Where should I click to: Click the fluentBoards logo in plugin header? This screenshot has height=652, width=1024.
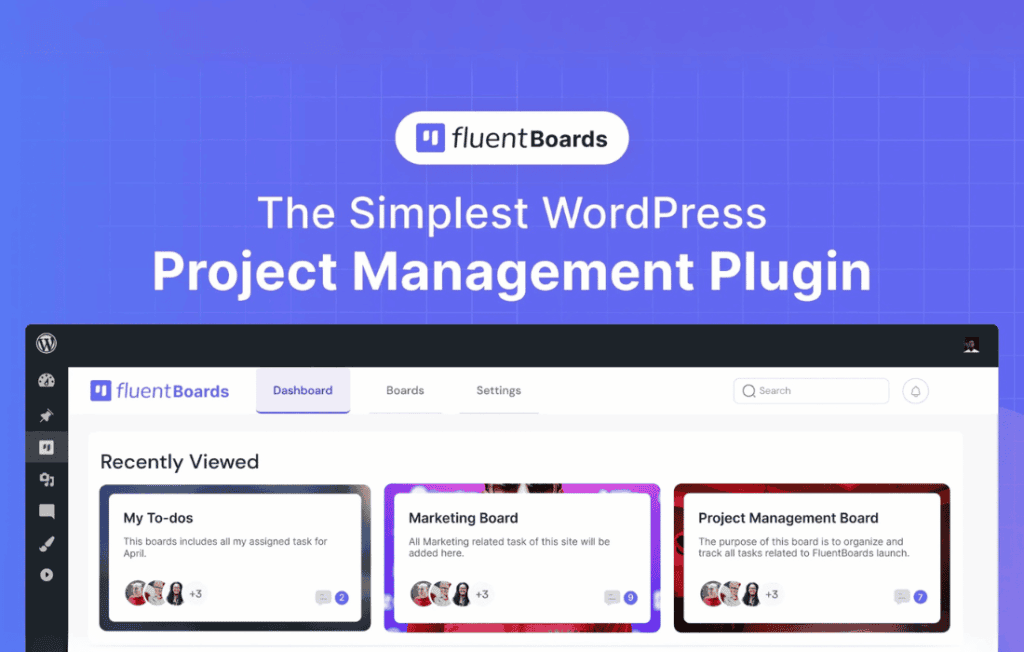159,391
